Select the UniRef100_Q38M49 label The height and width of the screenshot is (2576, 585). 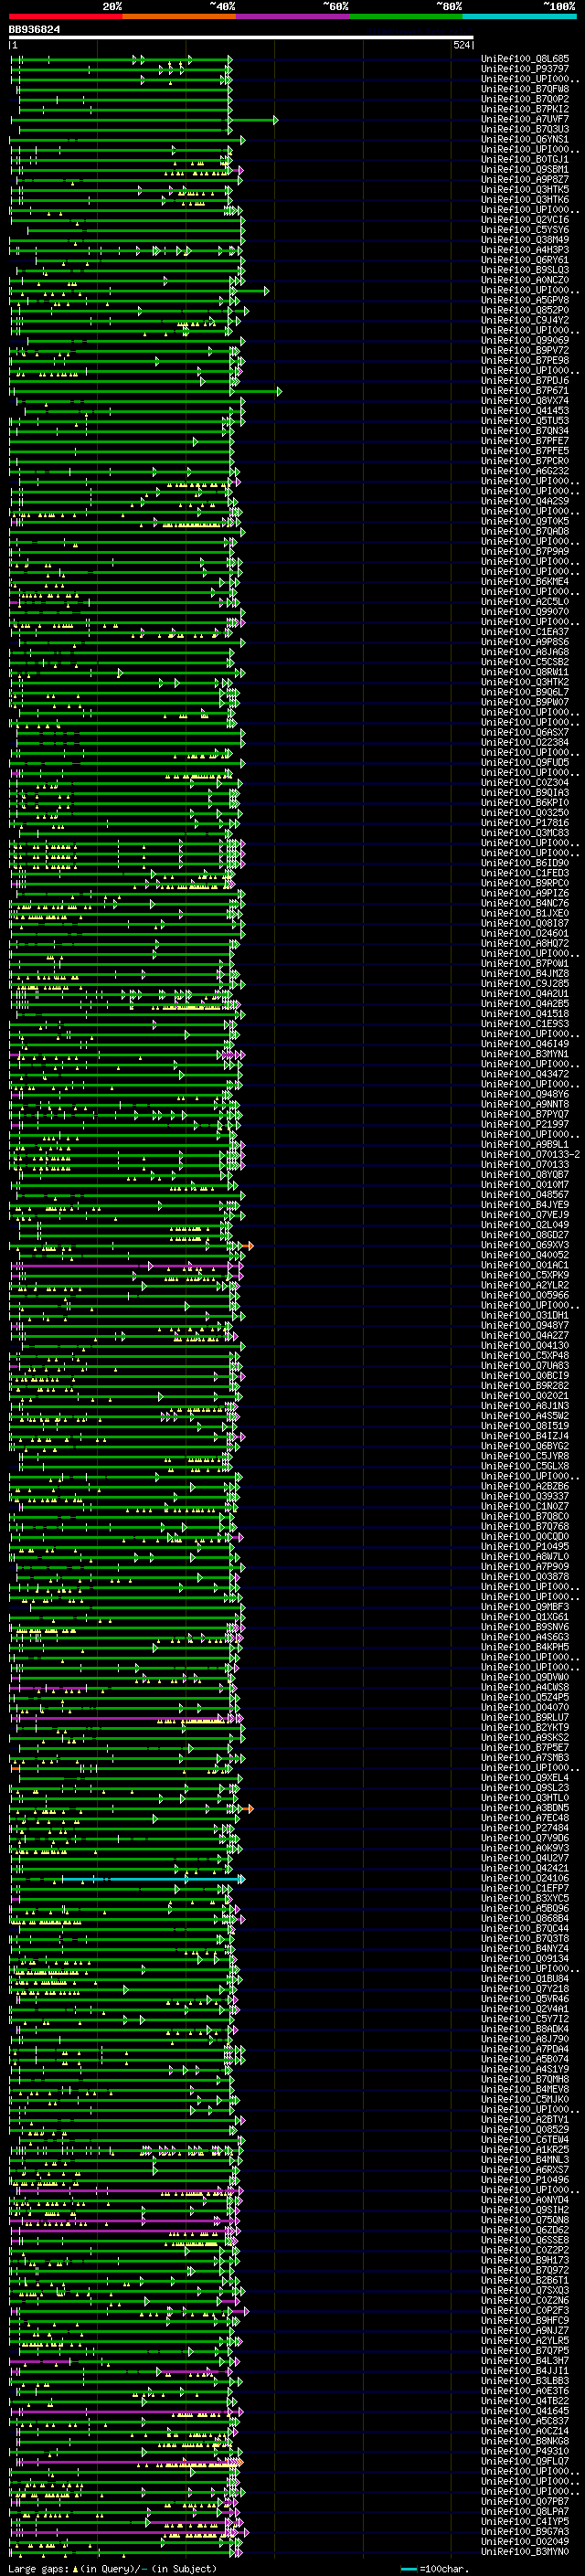(525, 240)
